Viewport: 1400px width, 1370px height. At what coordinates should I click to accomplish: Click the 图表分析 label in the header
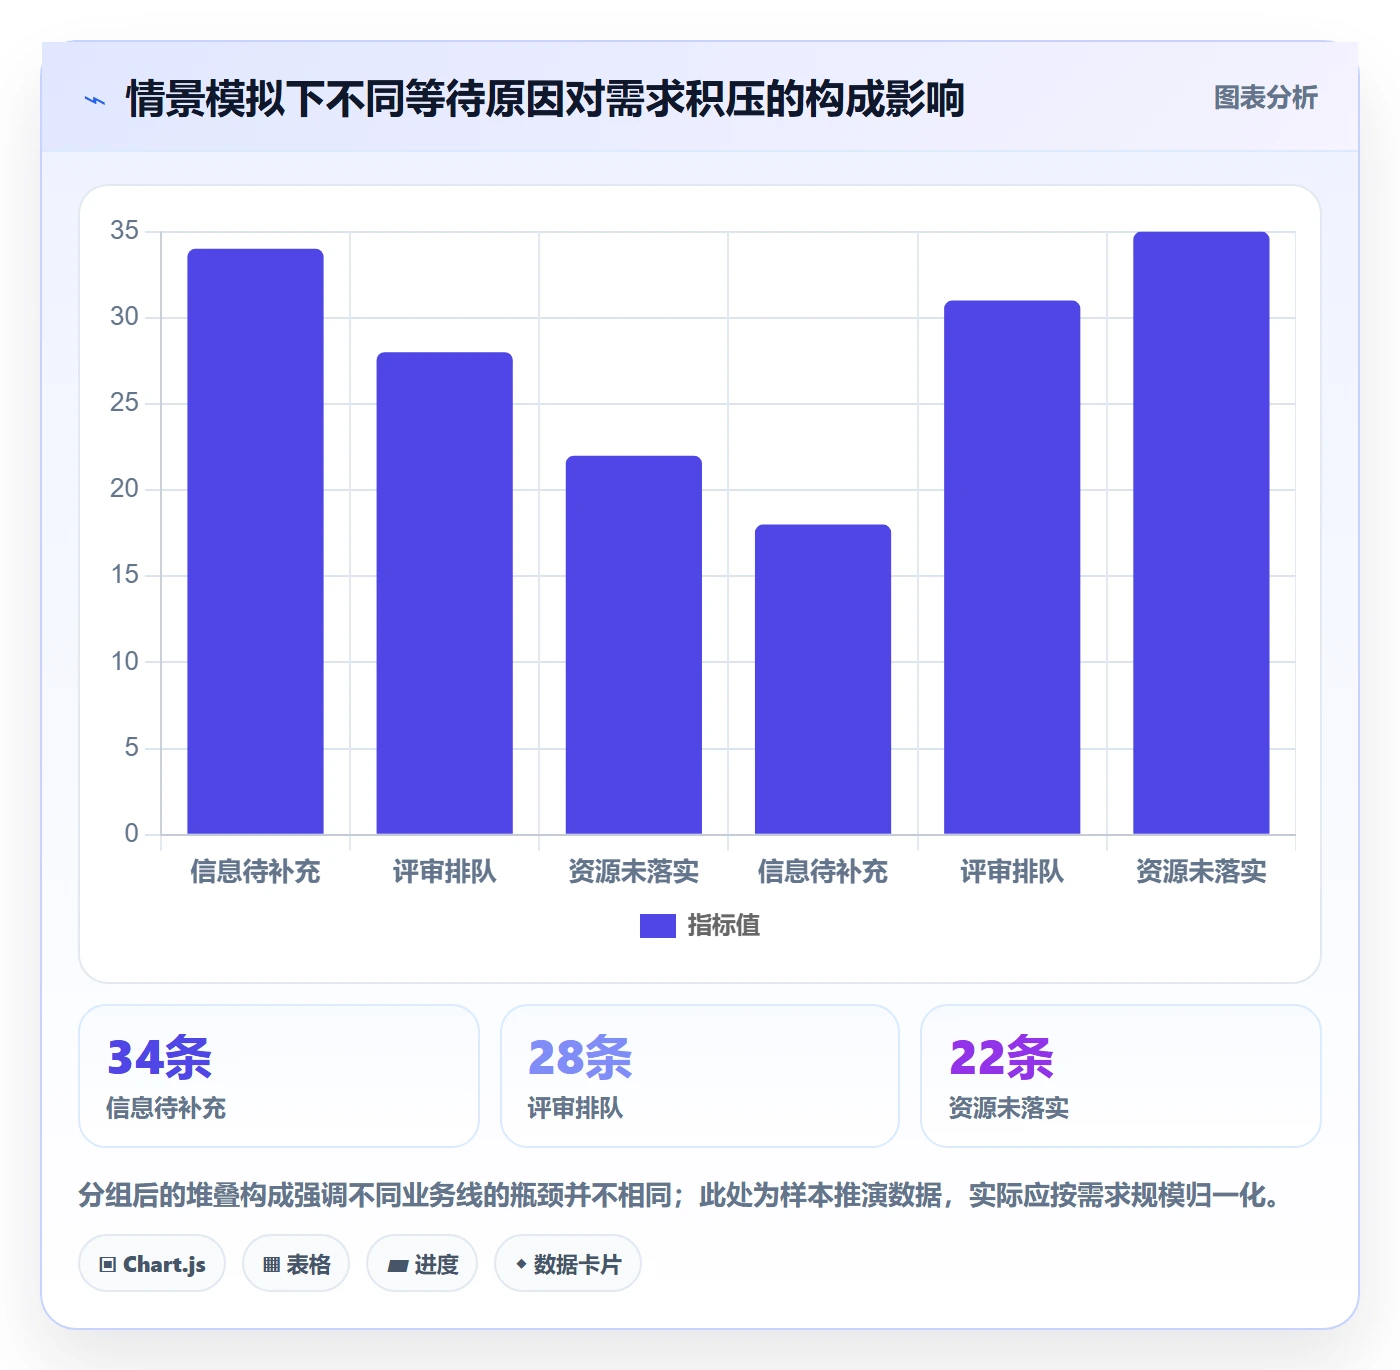point(1265,98)
